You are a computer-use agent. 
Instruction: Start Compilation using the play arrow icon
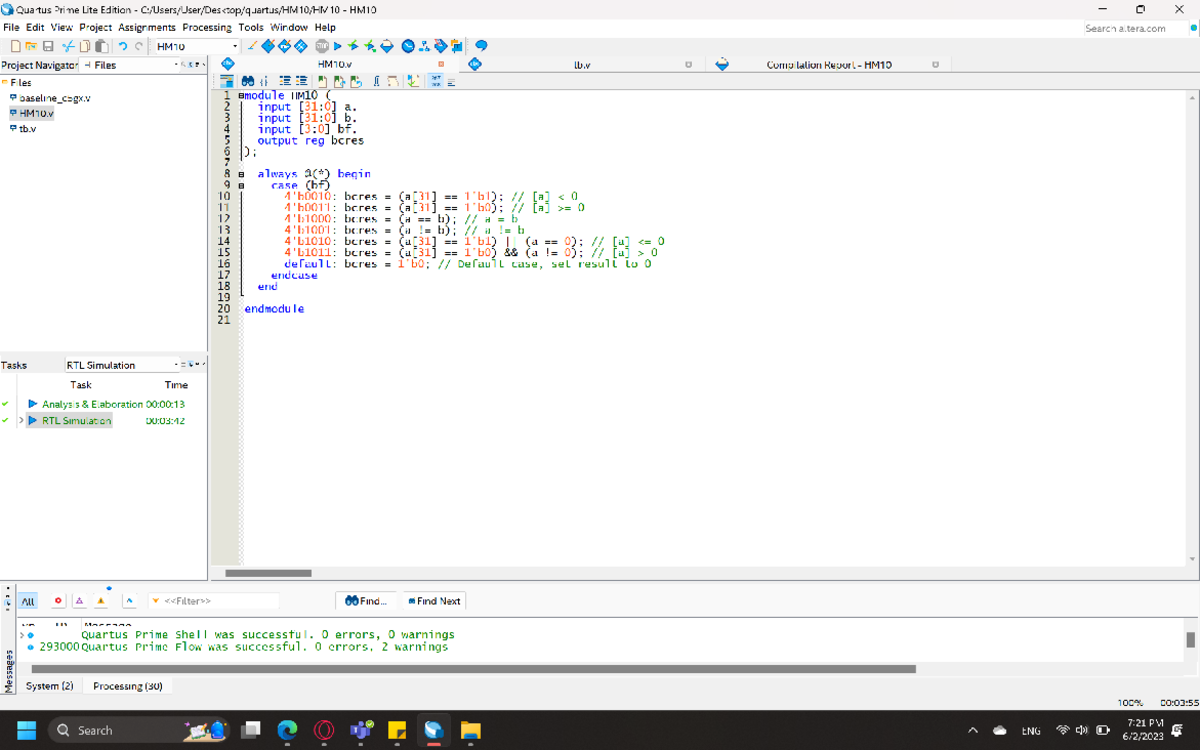337,46
